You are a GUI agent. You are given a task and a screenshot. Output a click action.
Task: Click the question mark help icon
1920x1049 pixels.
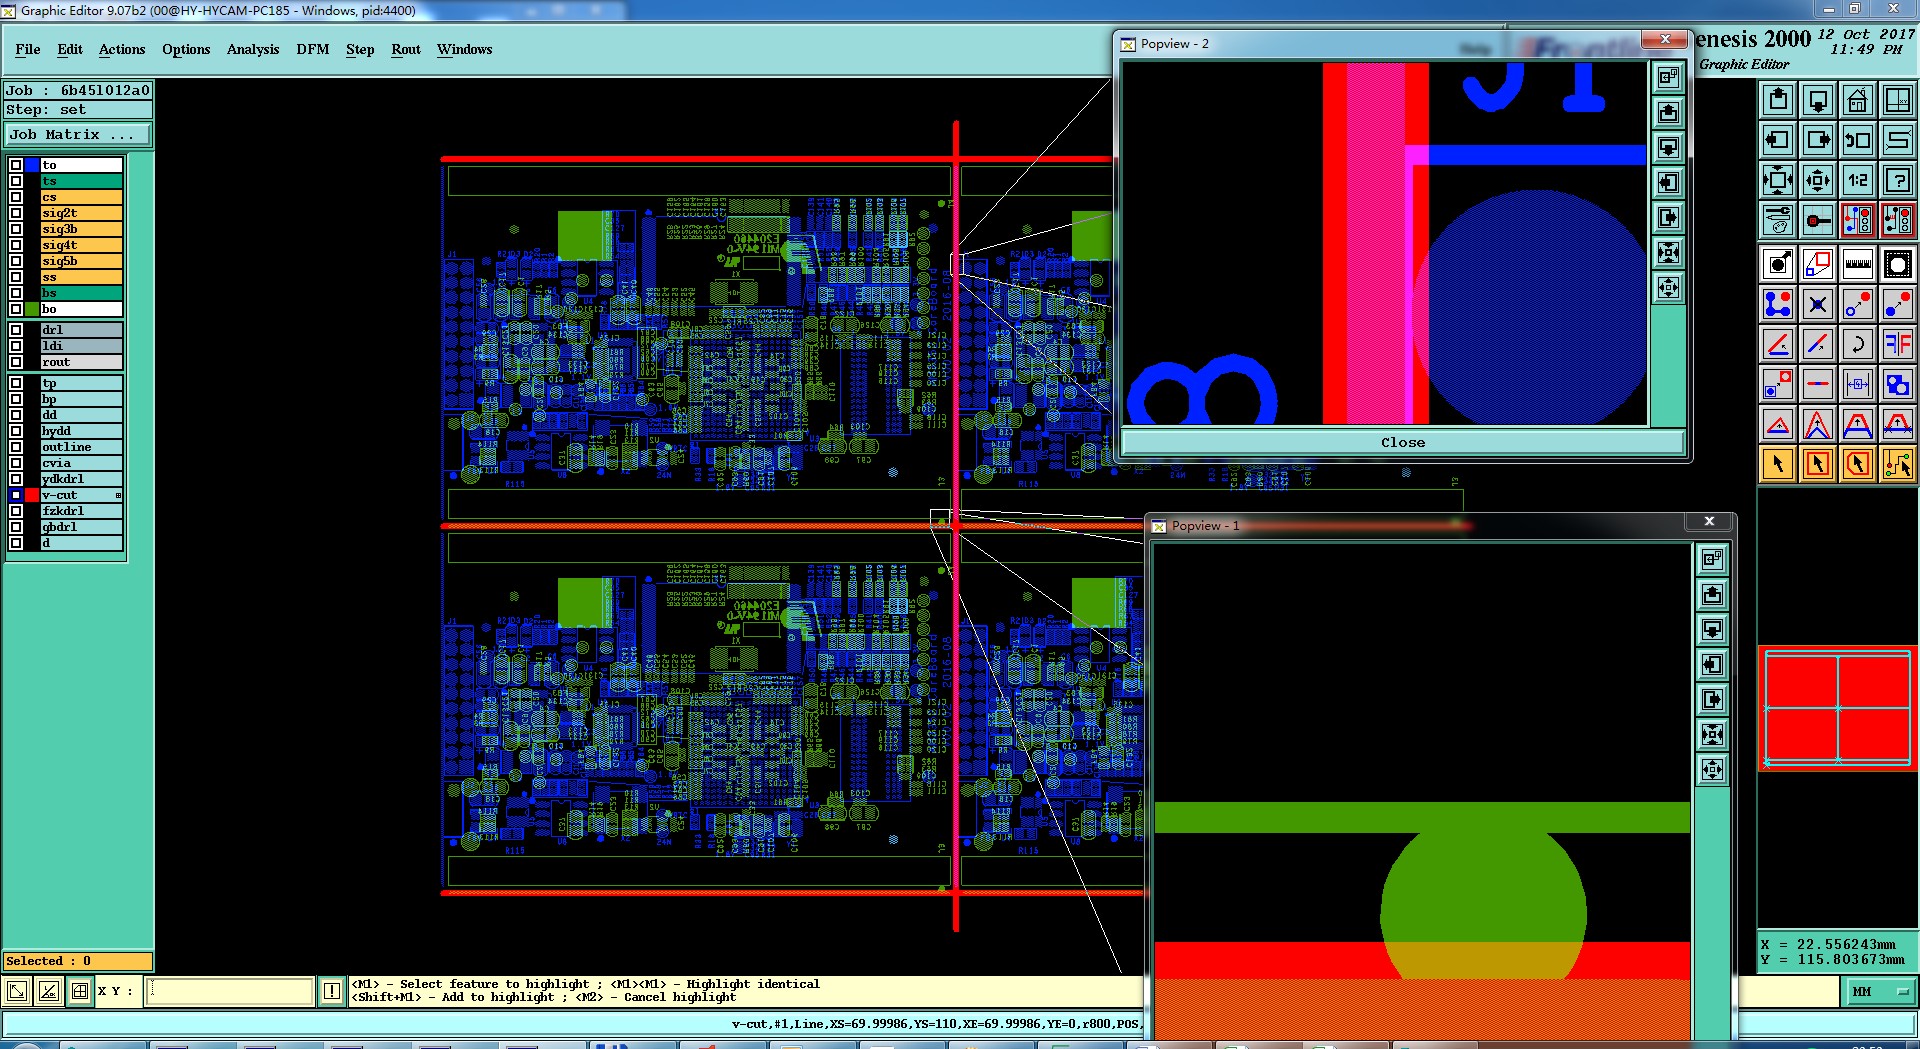[x=1898, y=180]
